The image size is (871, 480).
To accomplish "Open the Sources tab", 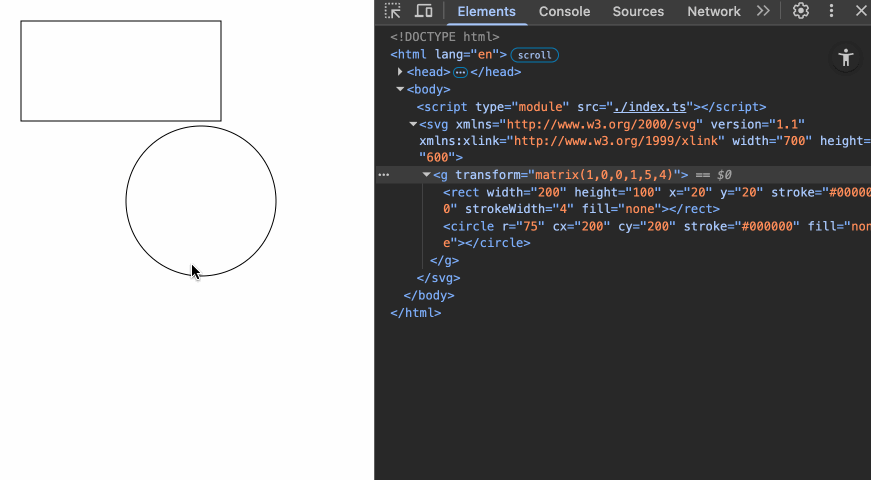I will coord(638,12).
